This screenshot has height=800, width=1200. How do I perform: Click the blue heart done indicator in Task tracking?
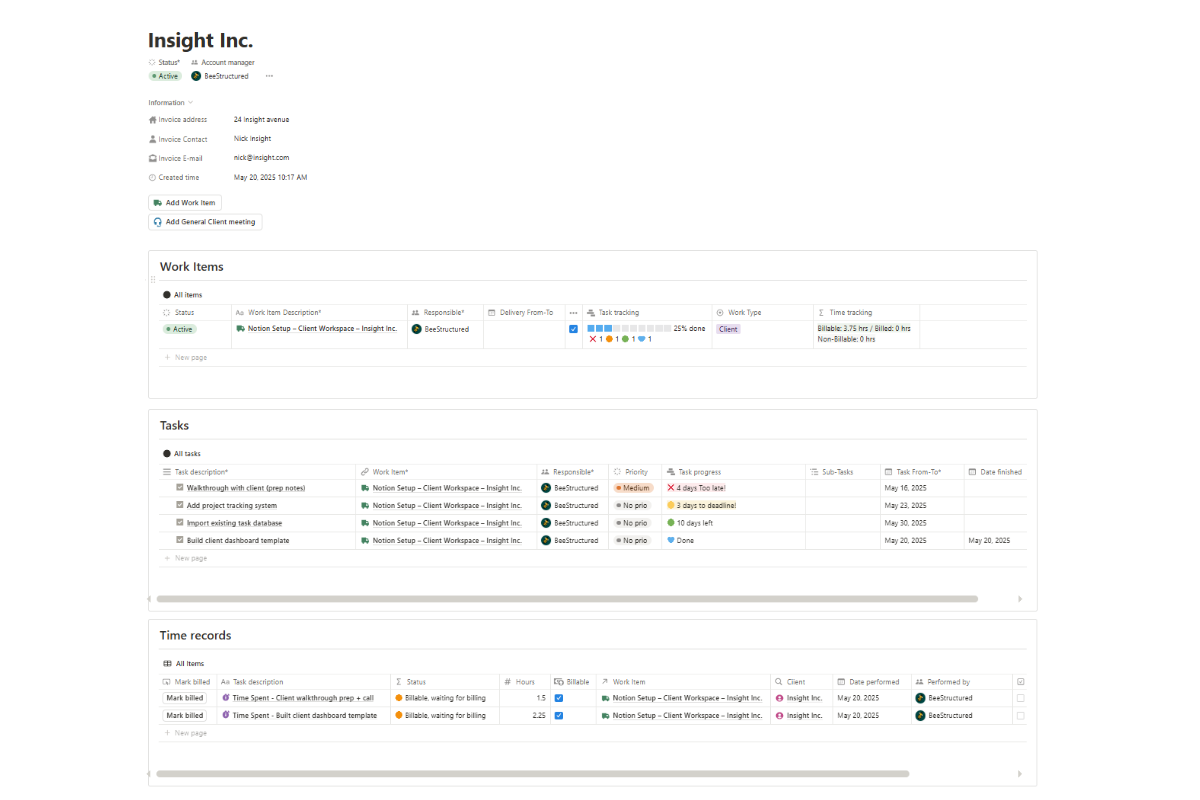[641, 339]
